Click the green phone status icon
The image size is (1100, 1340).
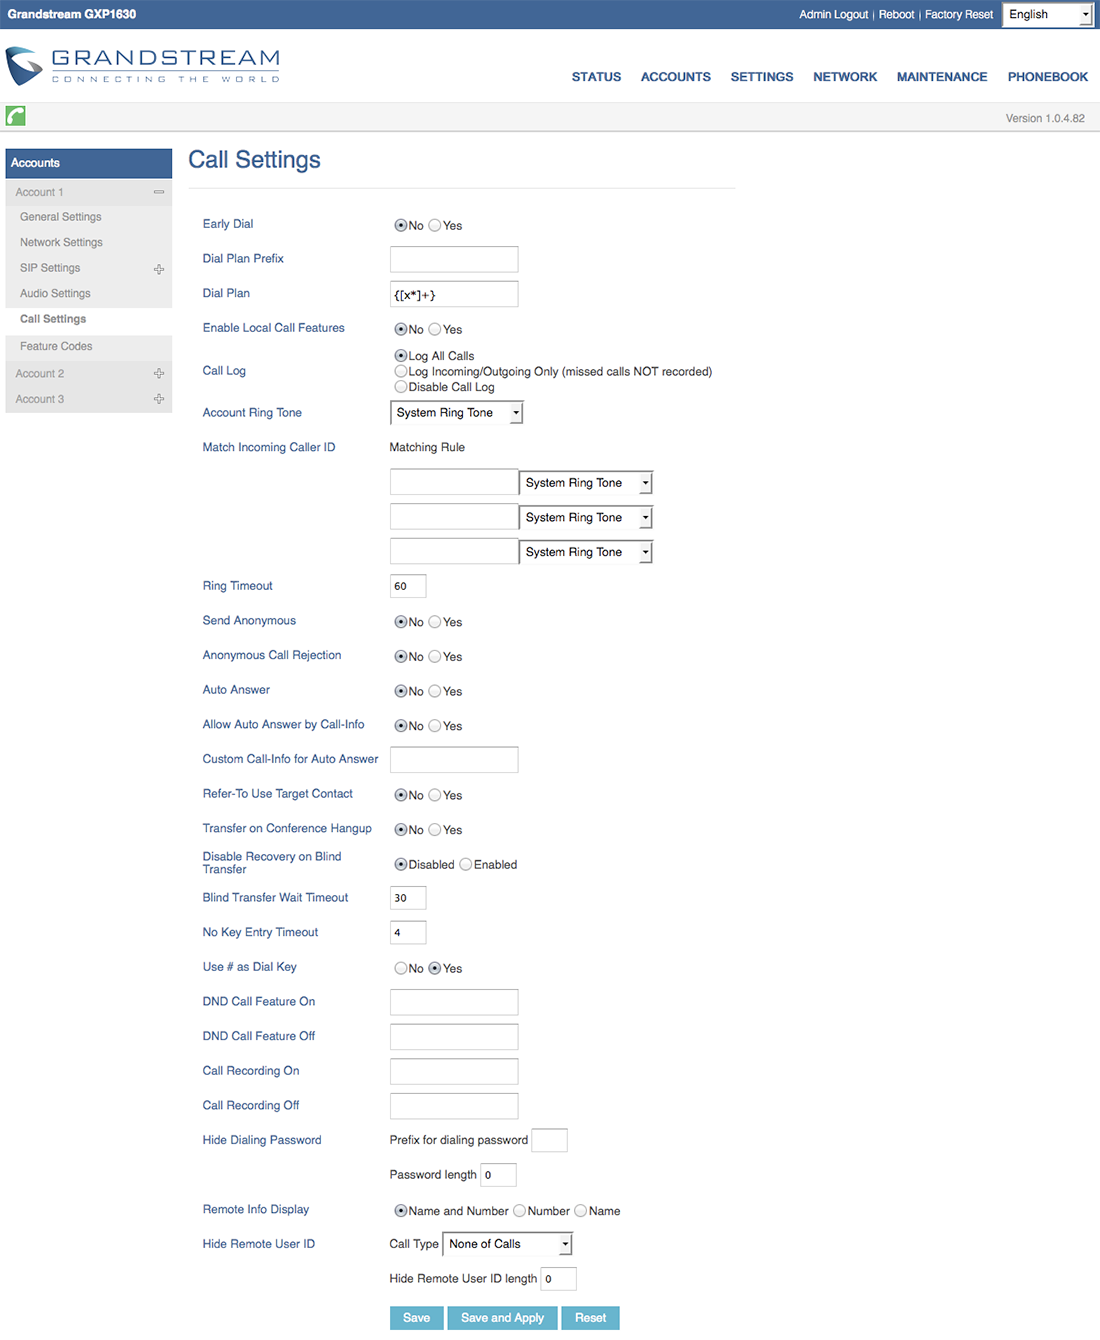click(x=15, y=116)
